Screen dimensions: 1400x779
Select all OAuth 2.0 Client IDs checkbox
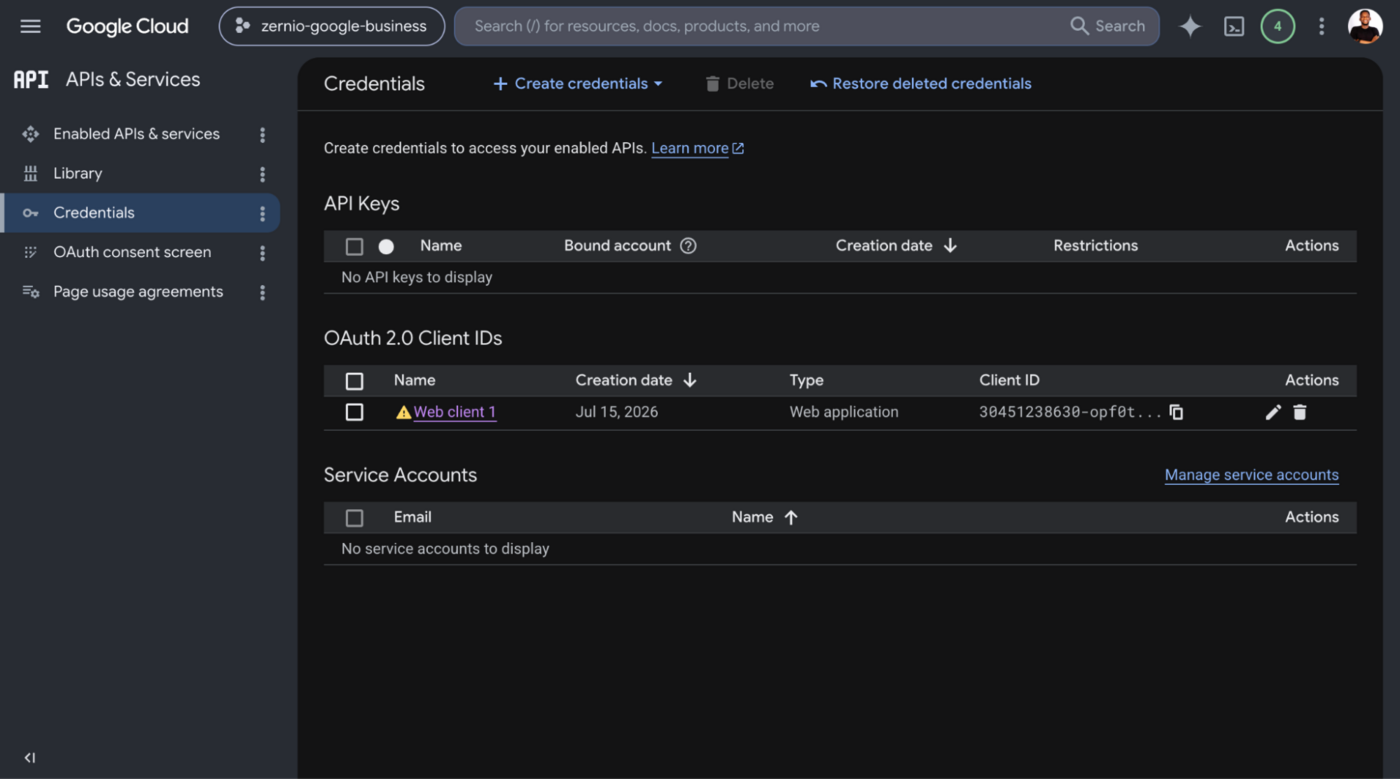pos(354,381)
